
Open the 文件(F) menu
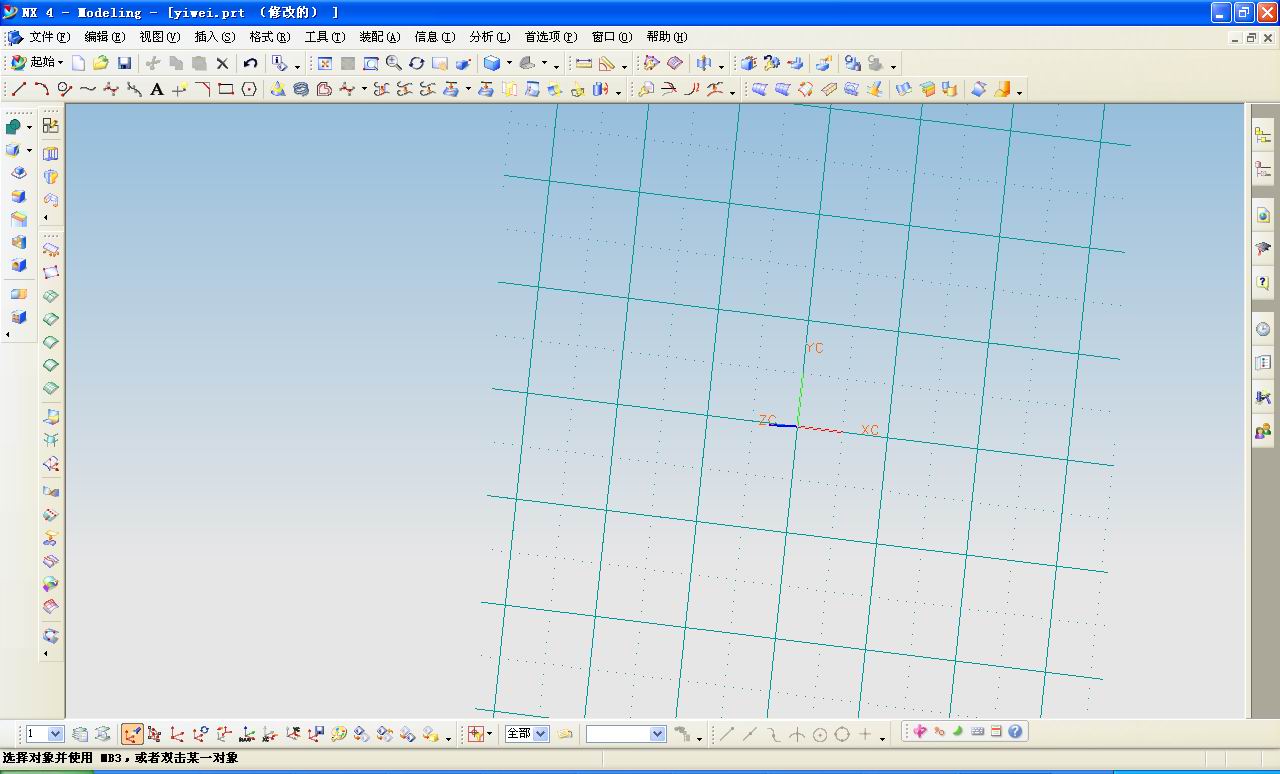click(50, 37)
